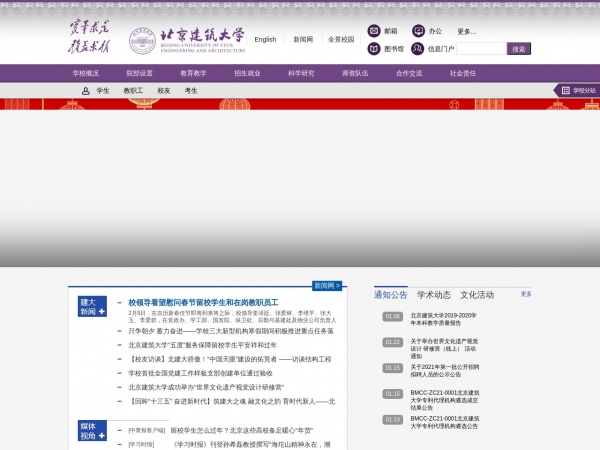Open the 科学研究 menu
Viewport: 600px width, 450px height.
301,73
